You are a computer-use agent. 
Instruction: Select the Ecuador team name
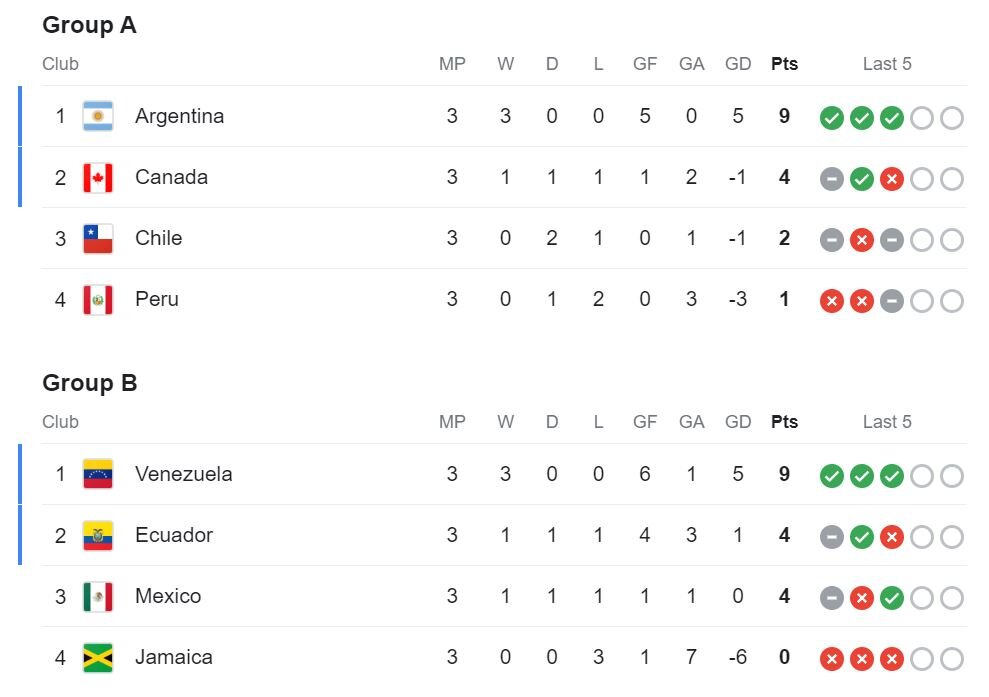(x=174, y=535)
